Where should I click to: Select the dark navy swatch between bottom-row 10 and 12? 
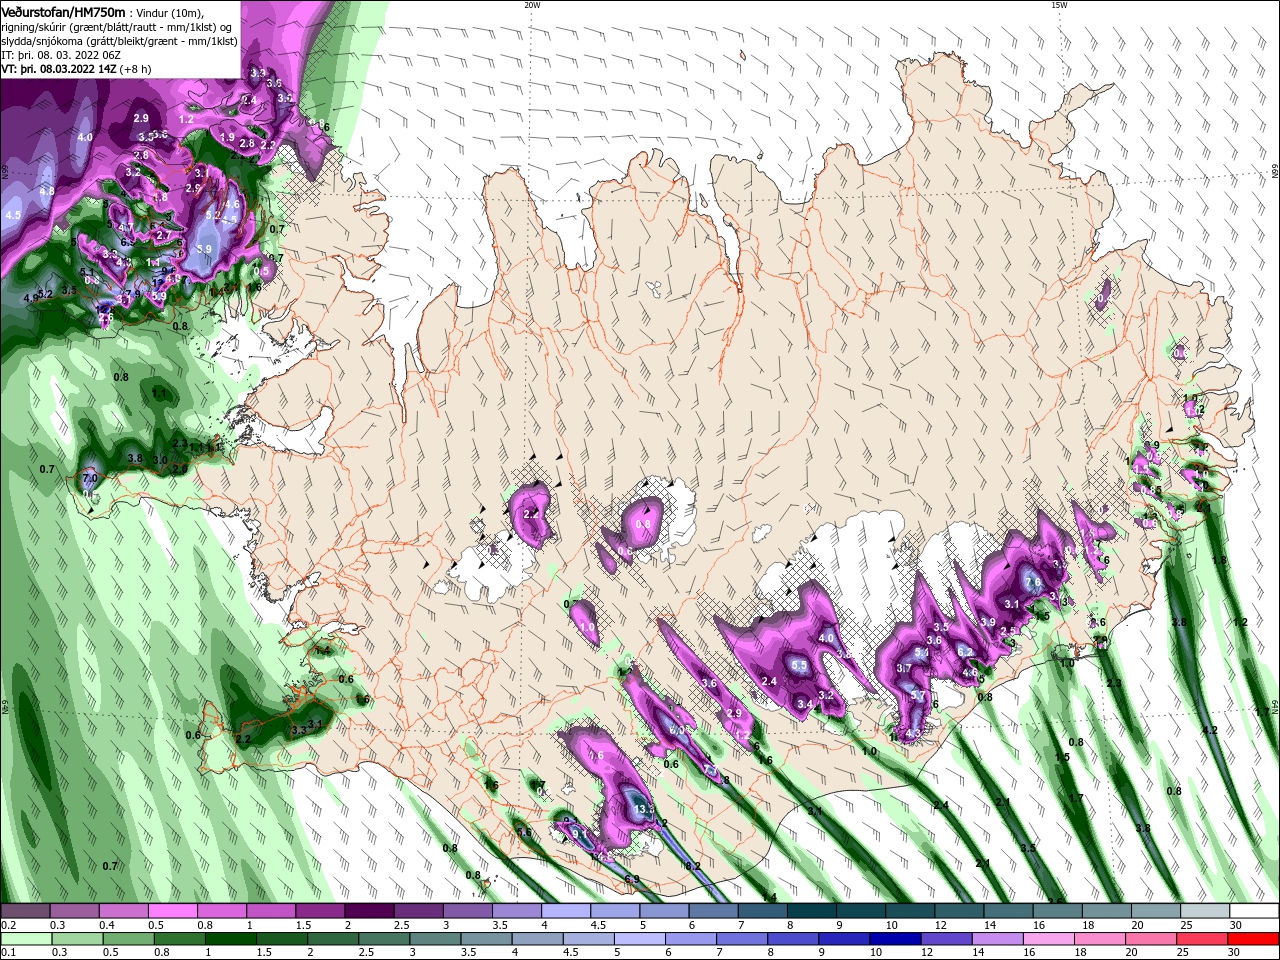pyautogui.click(x=894, y=939)
